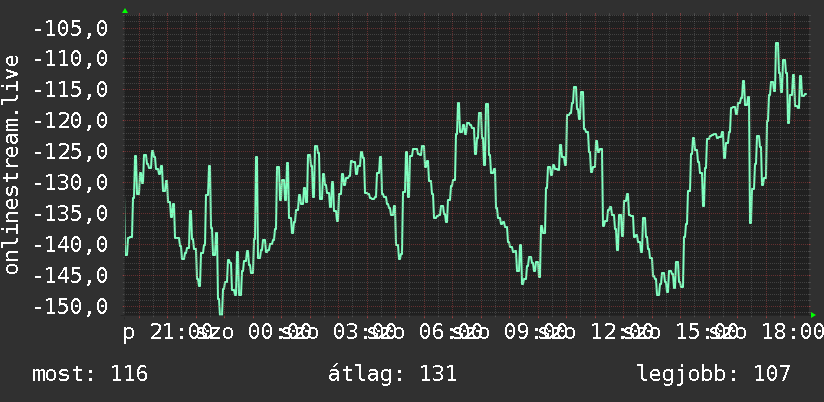Viewport: 824px width, 402px height.
Task: Click the 'átlag: 131' average value text
Action: (392, 374)
